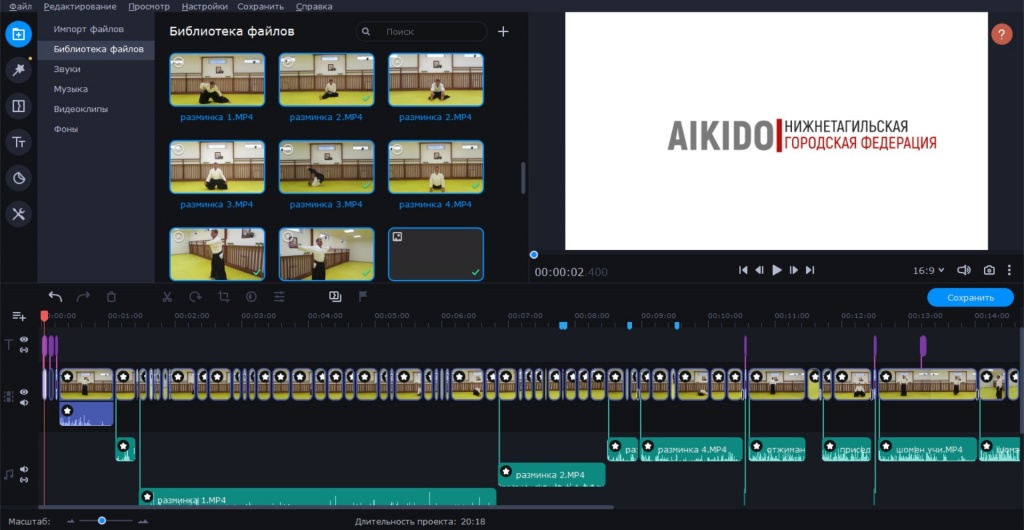Screen dimensions: 1024x530
Task: Open the Сохранить menu in menu bar
Action: click(261, 7)
